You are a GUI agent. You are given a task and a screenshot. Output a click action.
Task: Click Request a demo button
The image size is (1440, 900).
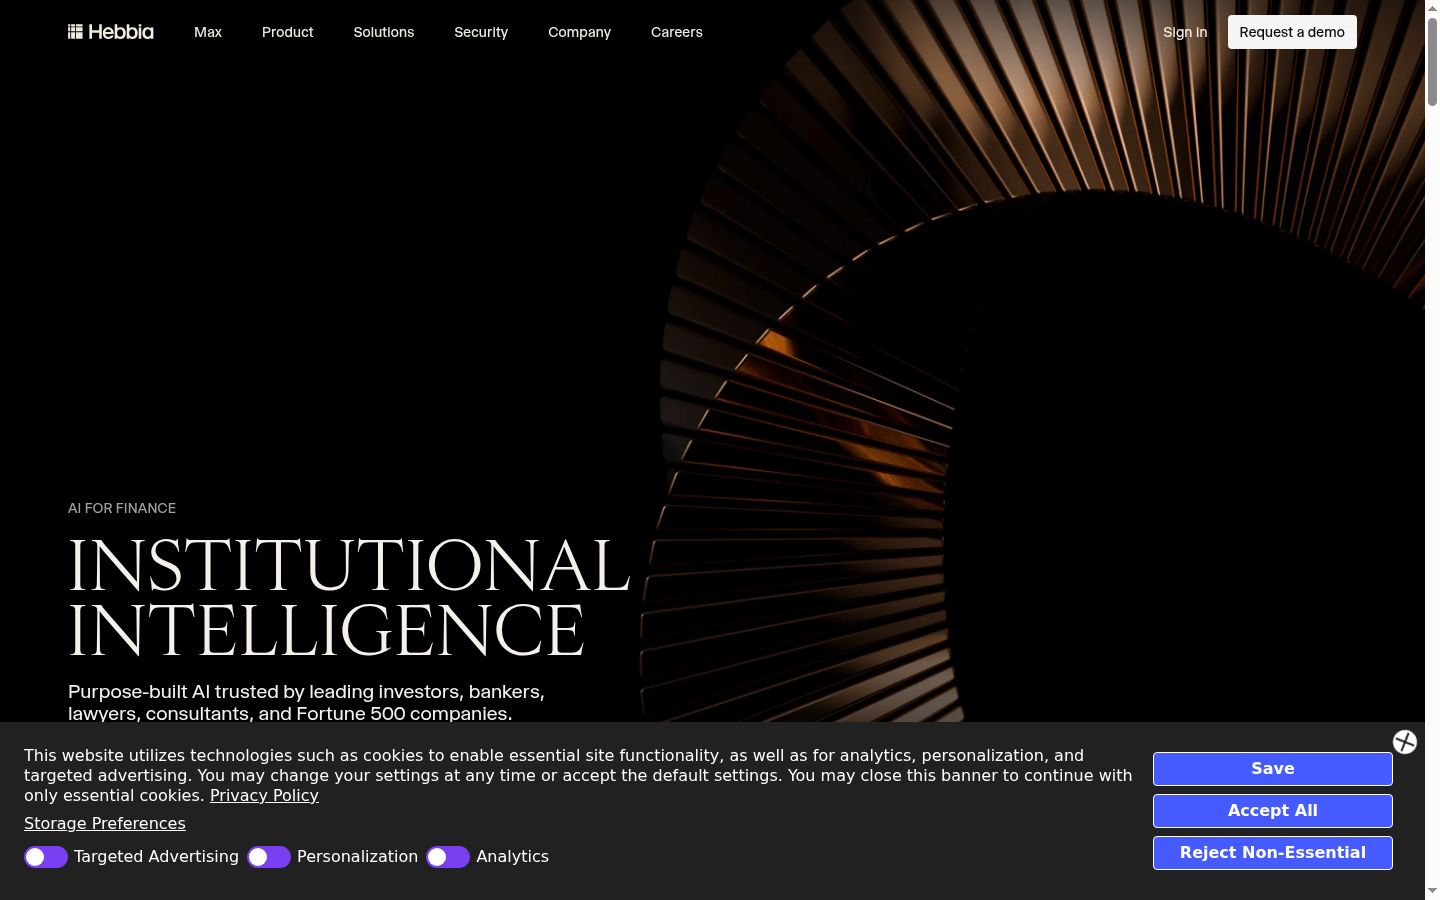1292,32
